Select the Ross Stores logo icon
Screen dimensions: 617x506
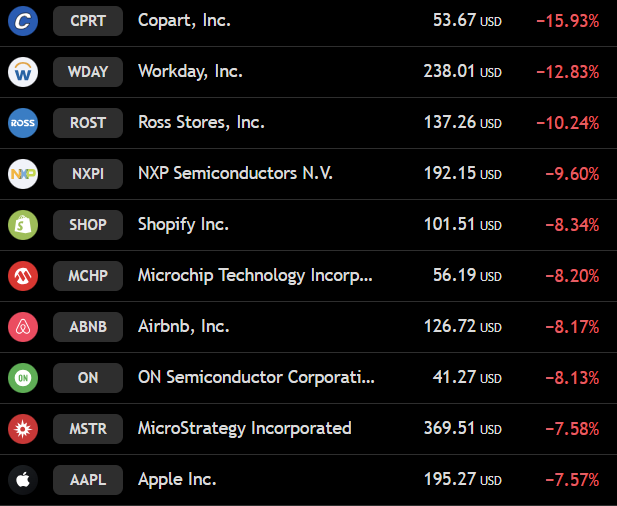coord(23,123)
